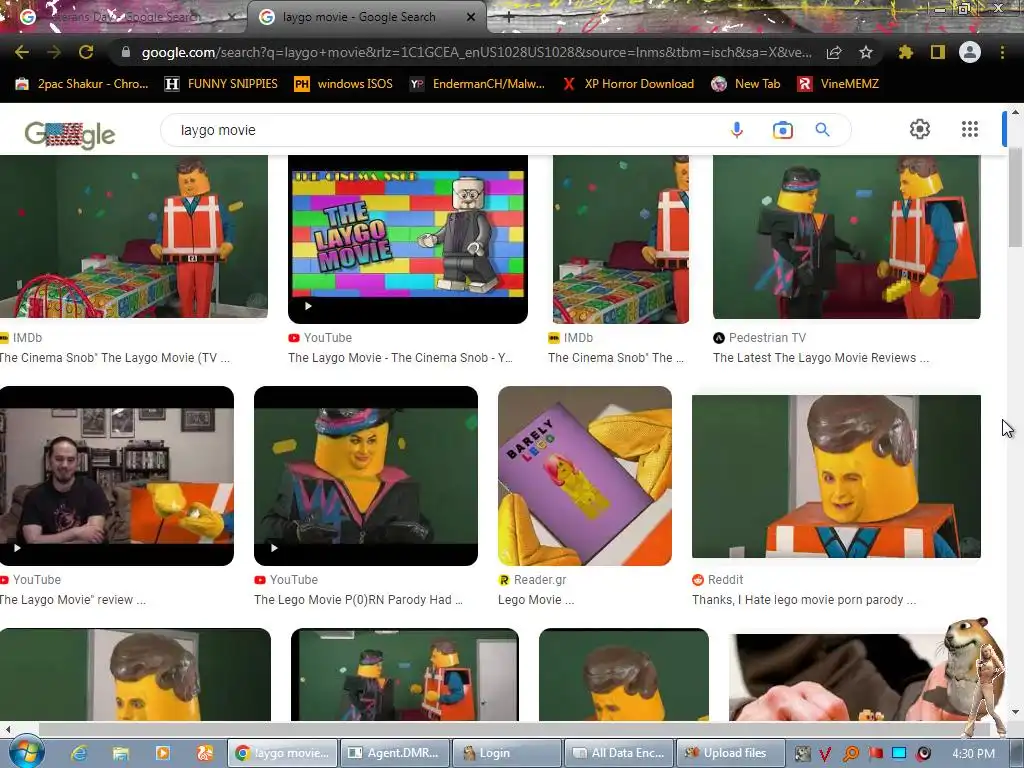Open the Reddit winking face thumbnail

[x=836, y=476]
